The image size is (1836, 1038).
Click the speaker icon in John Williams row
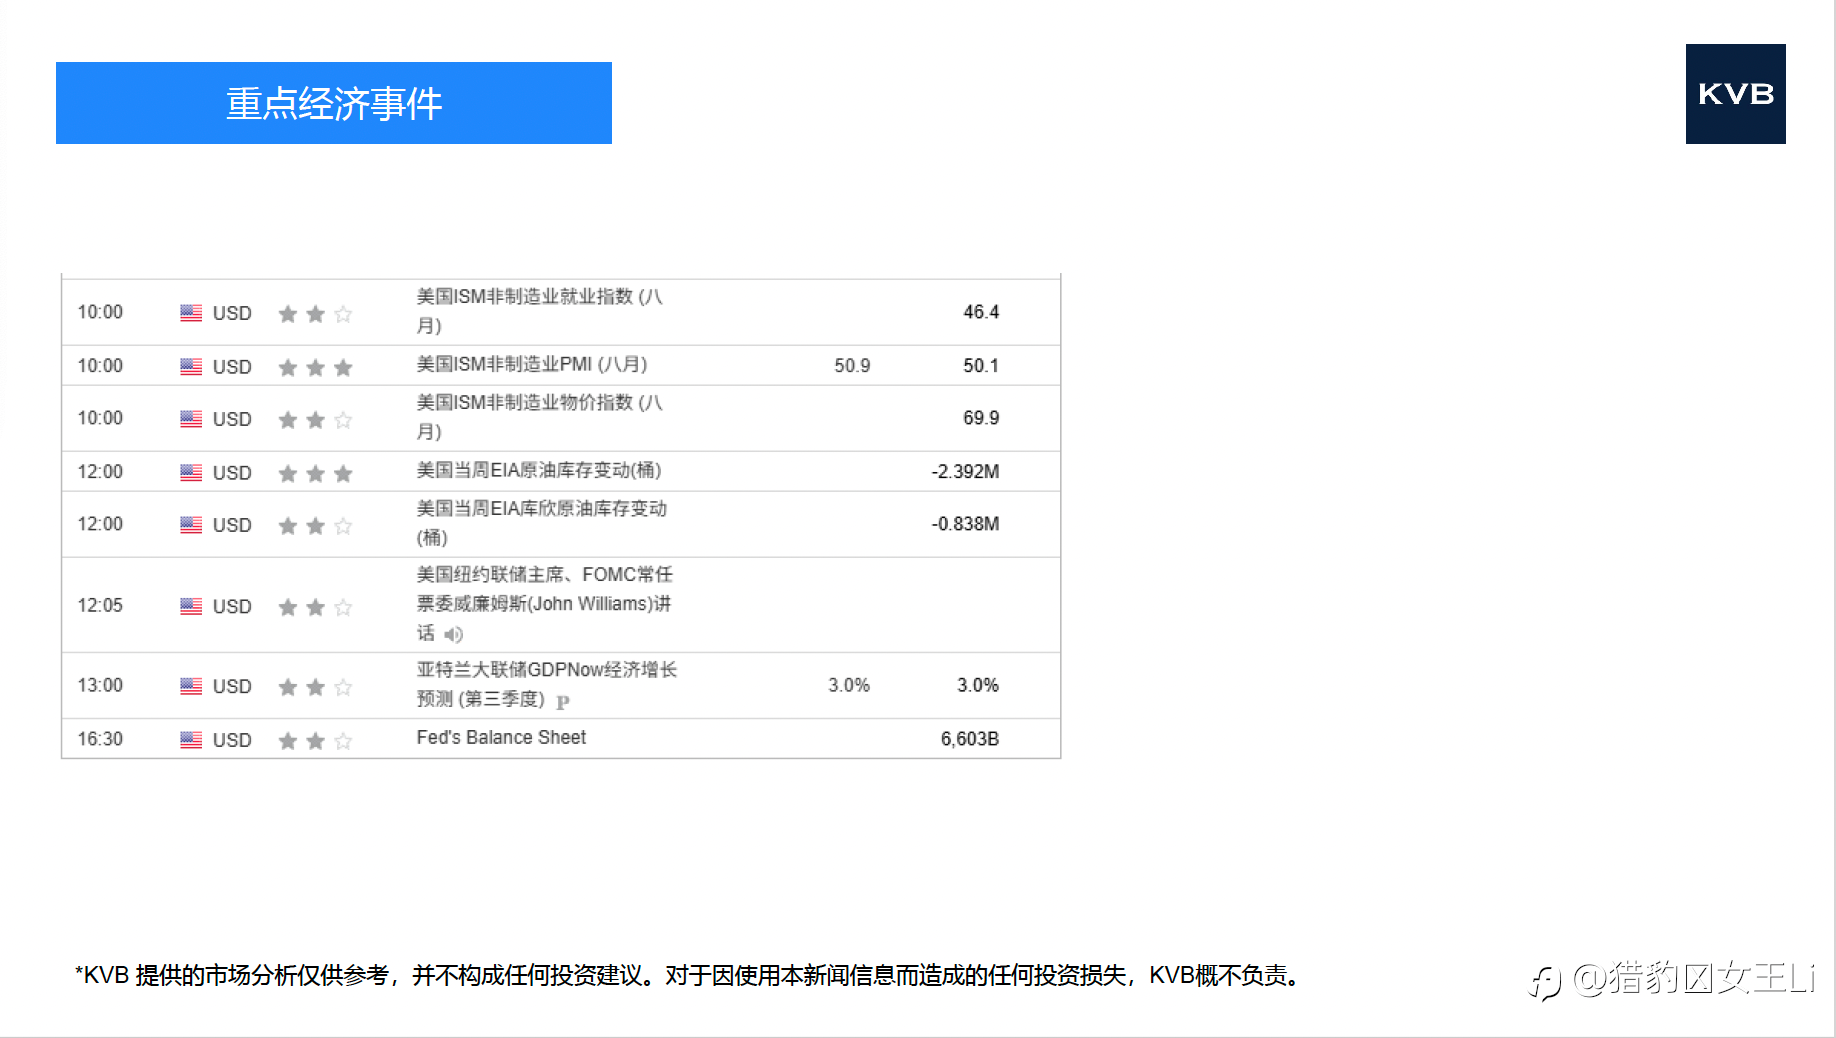(453, 634)
